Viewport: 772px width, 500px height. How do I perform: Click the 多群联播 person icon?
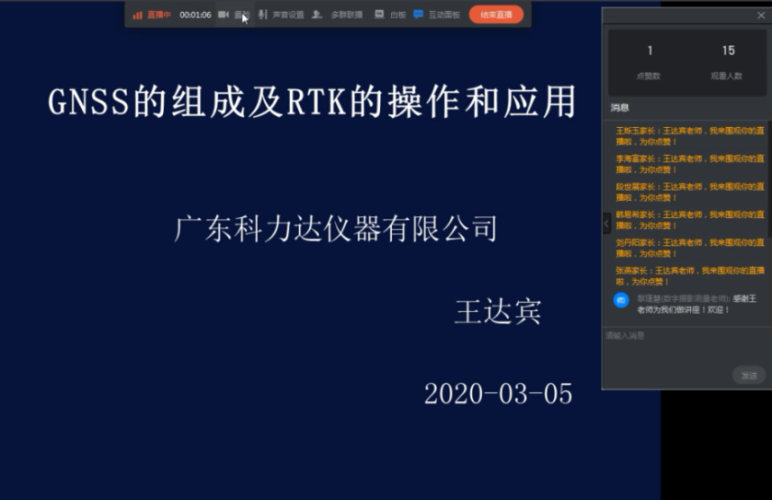coord(317,15)
